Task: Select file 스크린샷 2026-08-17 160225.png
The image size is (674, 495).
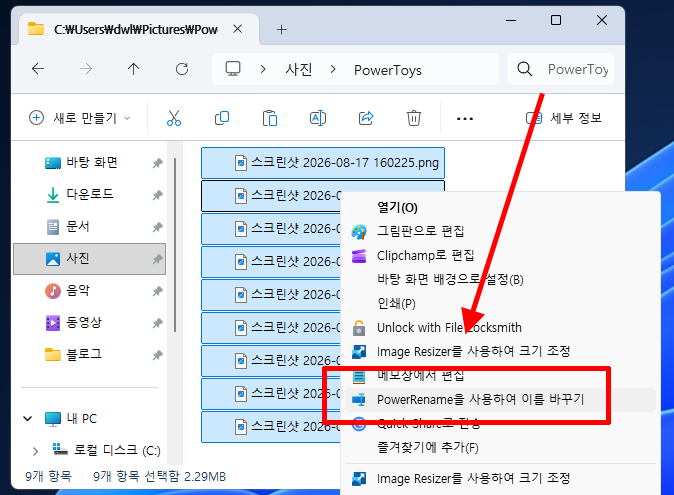Action: [323, 163]
